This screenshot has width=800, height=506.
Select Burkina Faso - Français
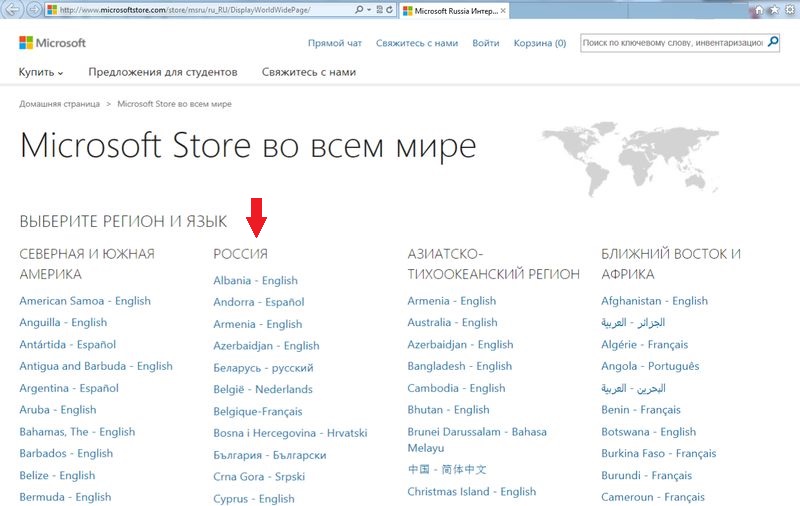[659, 453]
